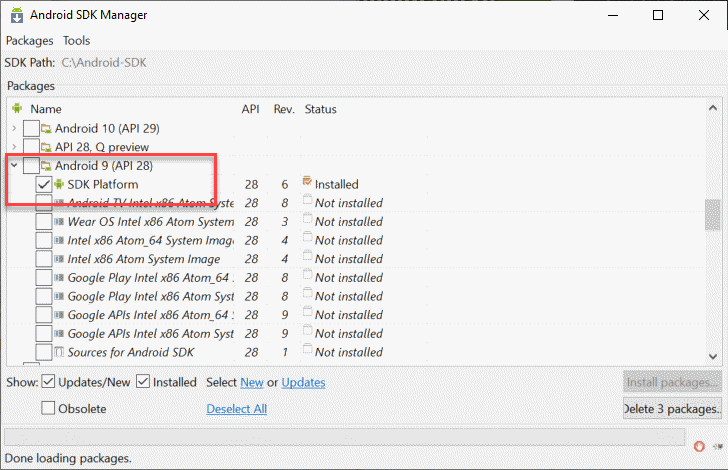Screen dimensions: 728x470
Task: Enable the Obsolete checkbox
Action: pos(49,408)
